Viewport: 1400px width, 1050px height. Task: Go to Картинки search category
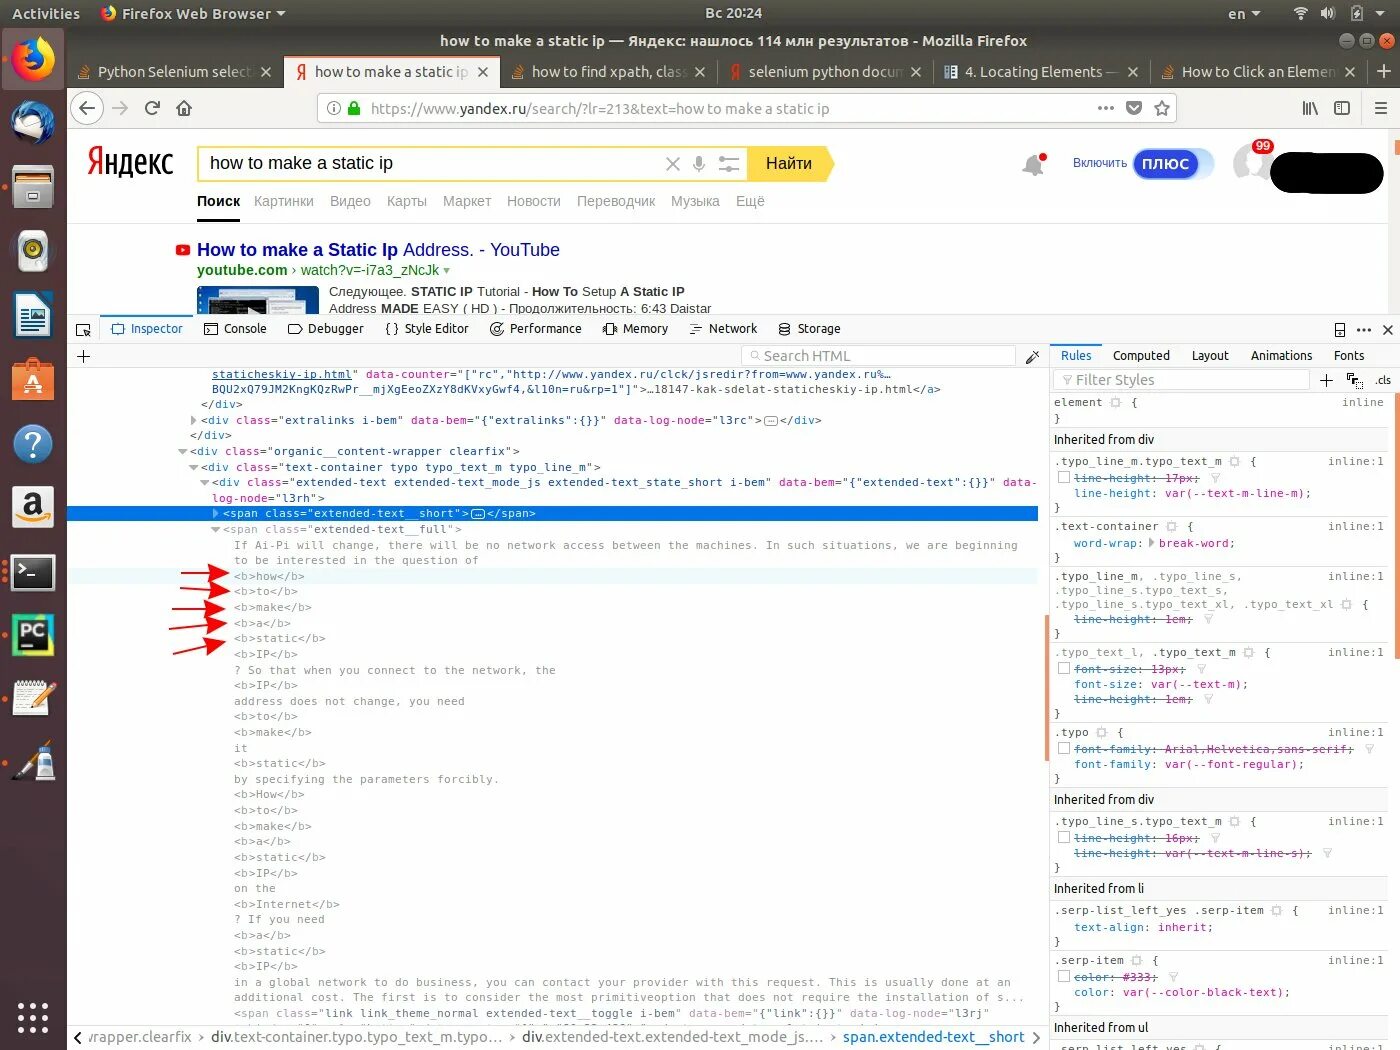click(x=284, y=201)
